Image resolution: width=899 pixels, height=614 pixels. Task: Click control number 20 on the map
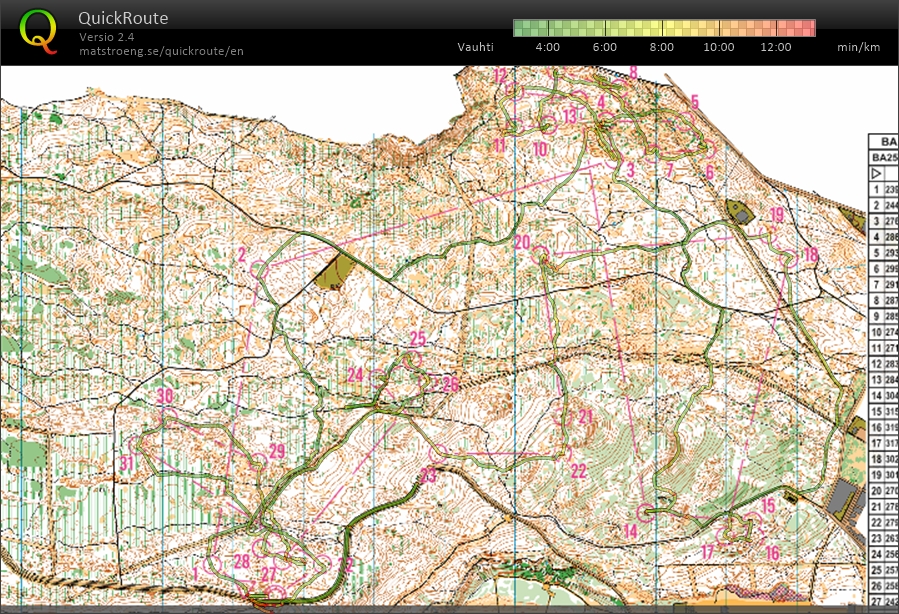pos(522,242)
